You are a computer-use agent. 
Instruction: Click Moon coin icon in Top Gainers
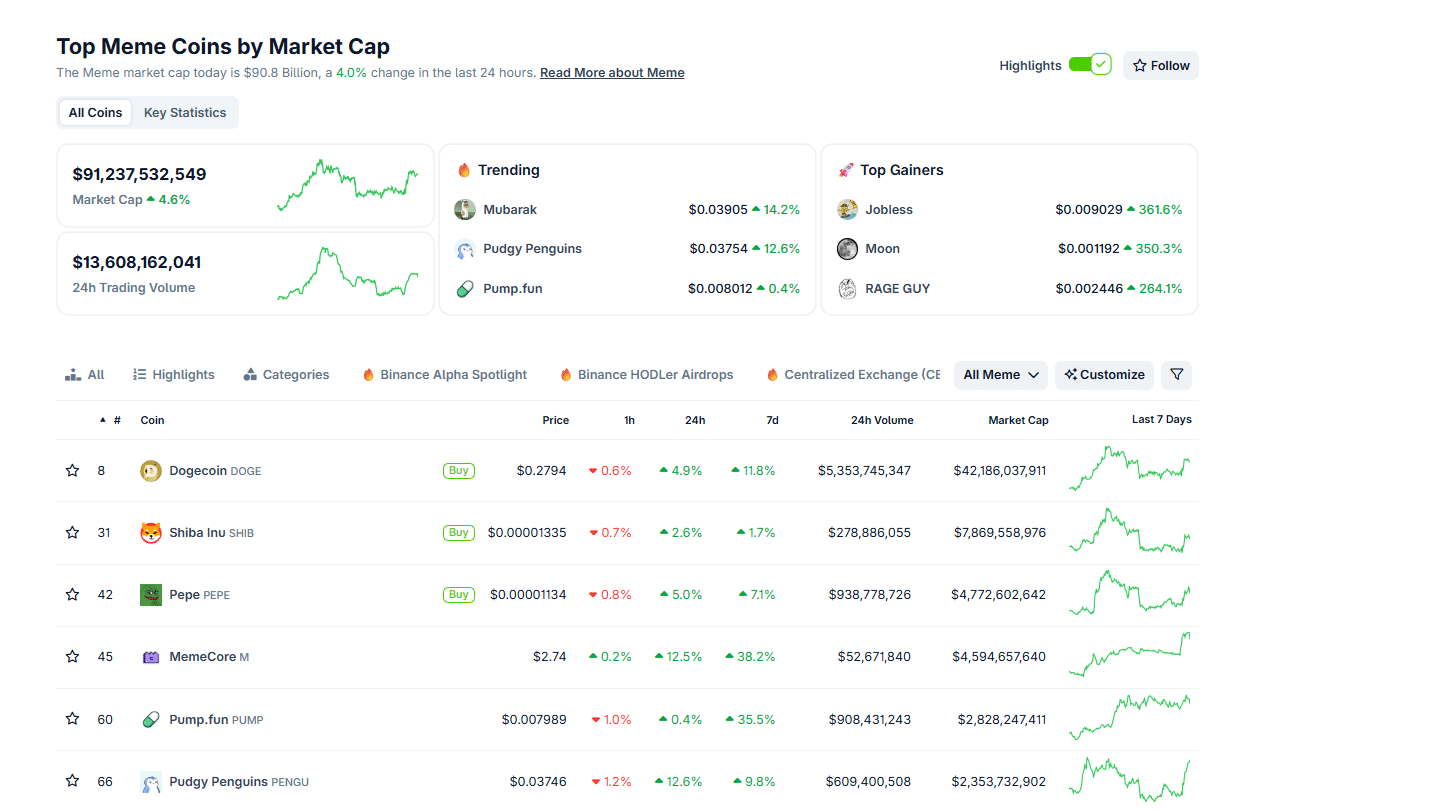[x=848, y=249]
